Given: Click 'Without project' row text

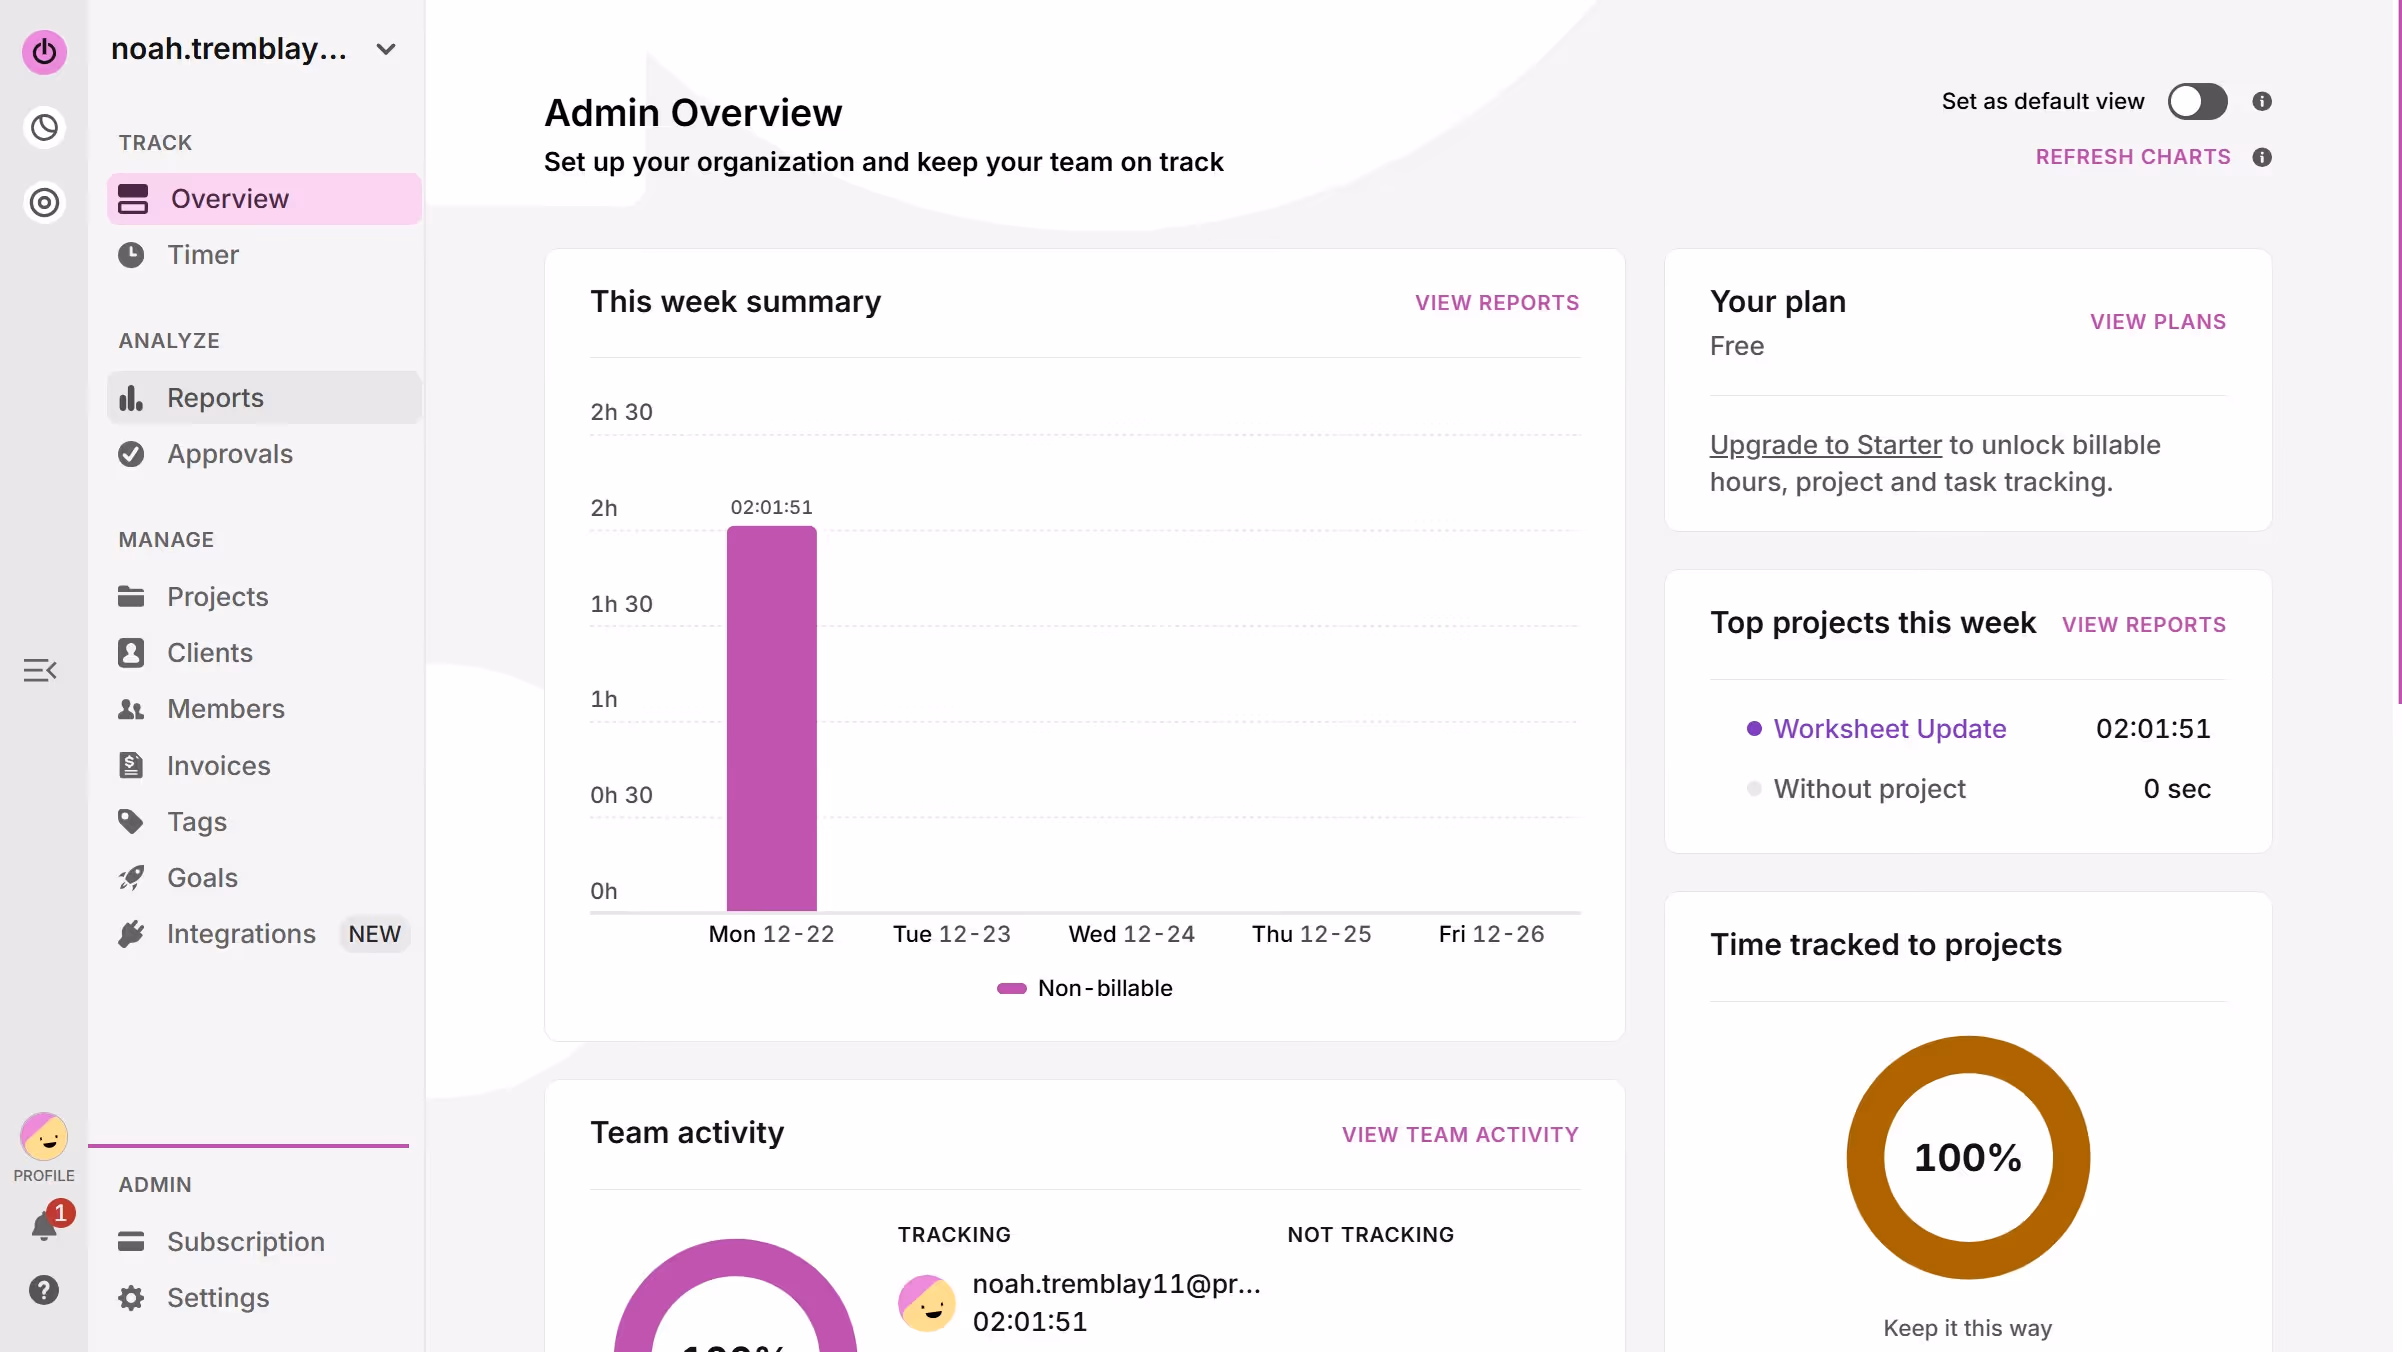Looking at the screenshot, I should click(x=1869, y=789).
